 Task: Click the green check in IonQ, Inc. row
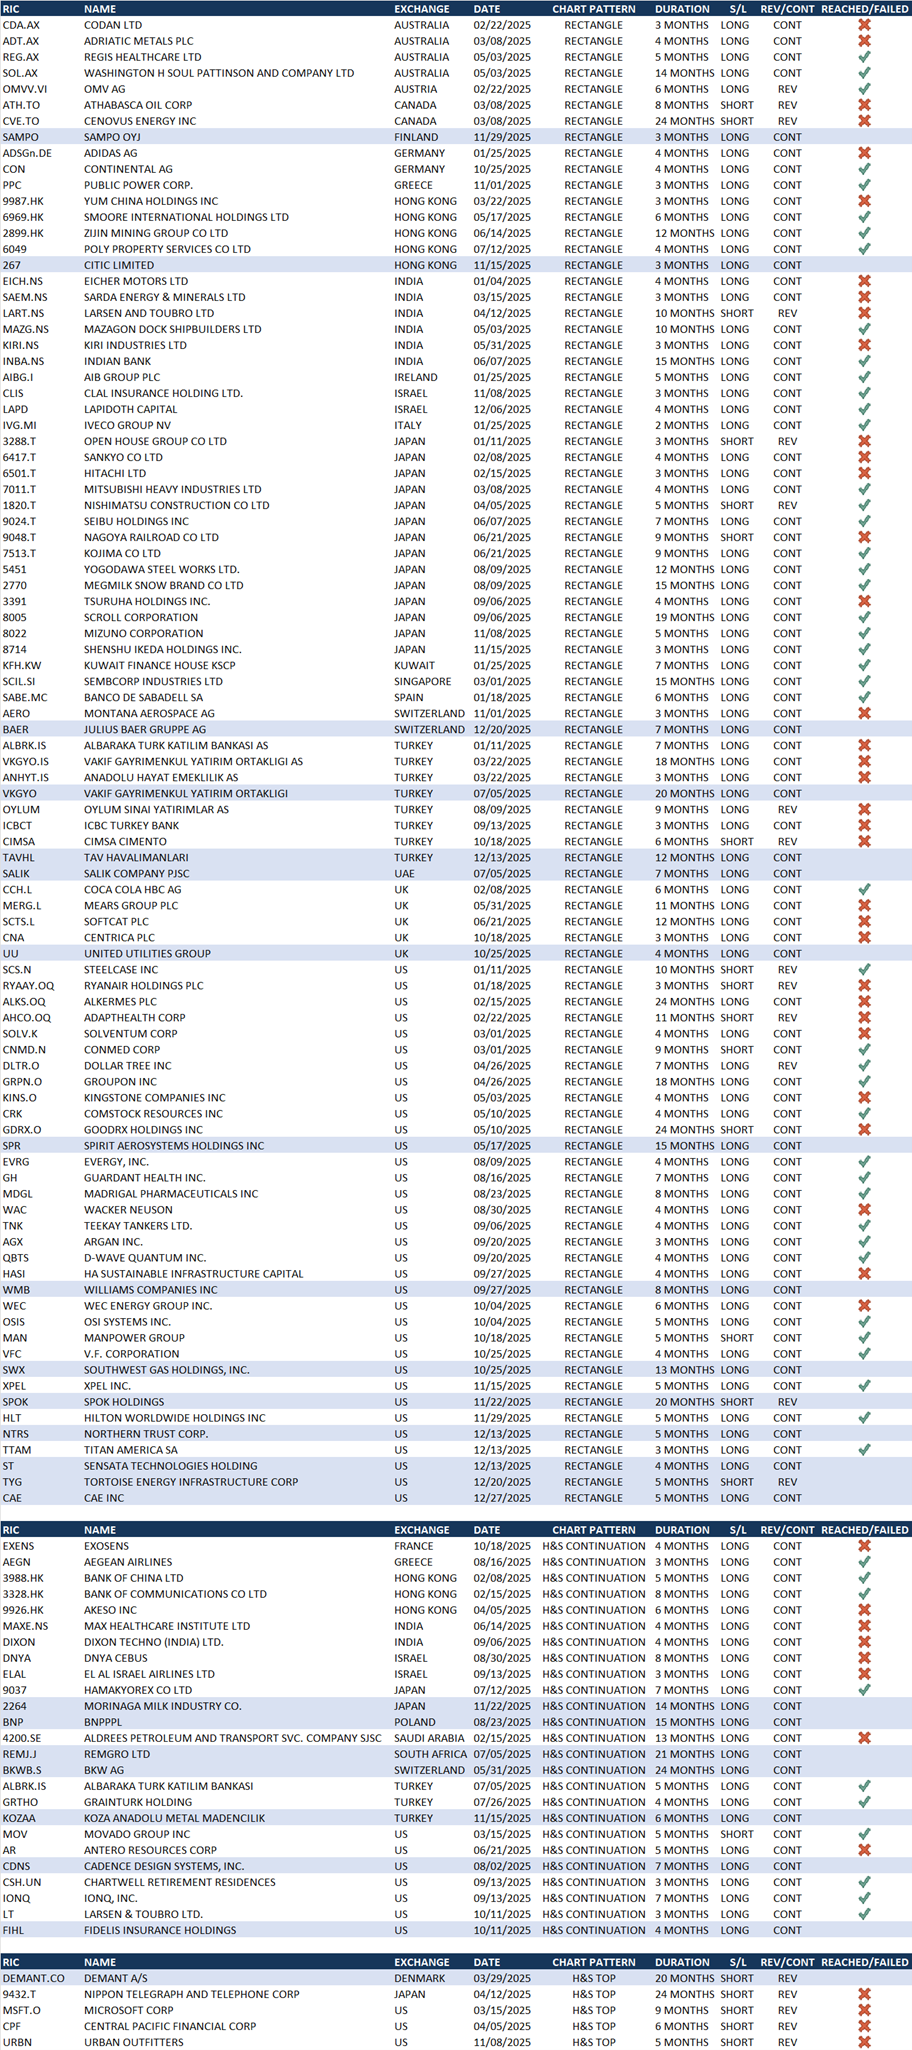coord(864,1898)
